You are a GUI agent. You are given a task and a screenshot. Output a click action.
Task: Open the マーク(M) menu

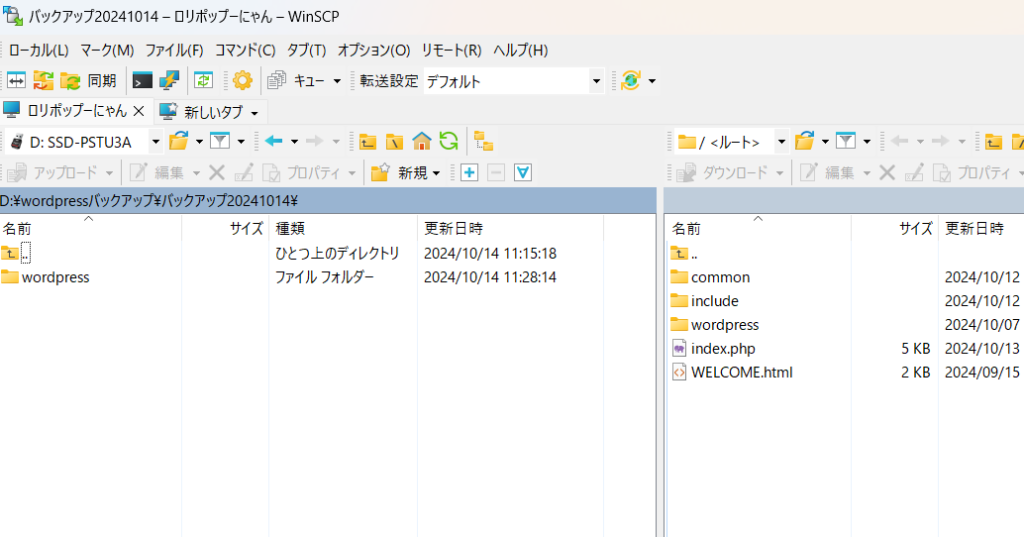[107, 50]
